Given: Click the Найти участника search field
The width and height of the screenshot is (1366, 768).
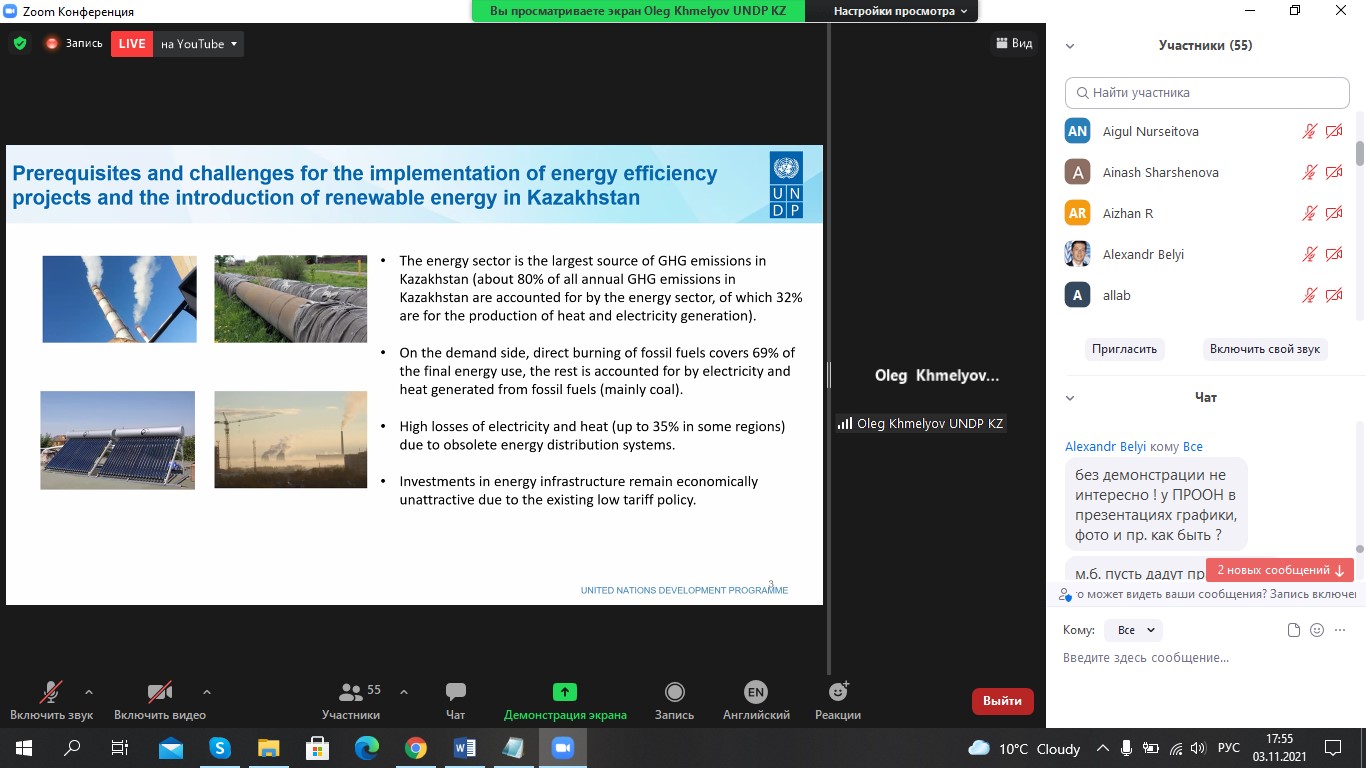Looking at the screenshot, I should (x=1207, y=92).
